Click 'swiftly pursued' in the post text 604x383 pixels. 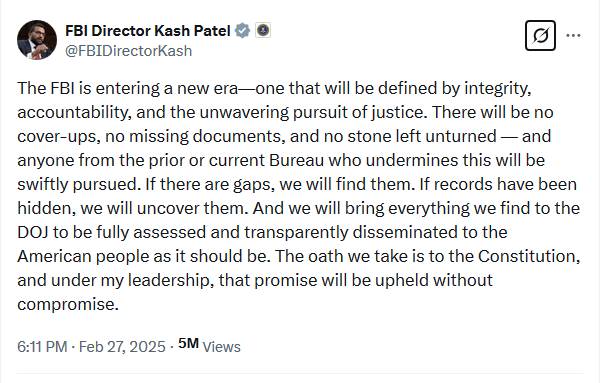(77, 185)
